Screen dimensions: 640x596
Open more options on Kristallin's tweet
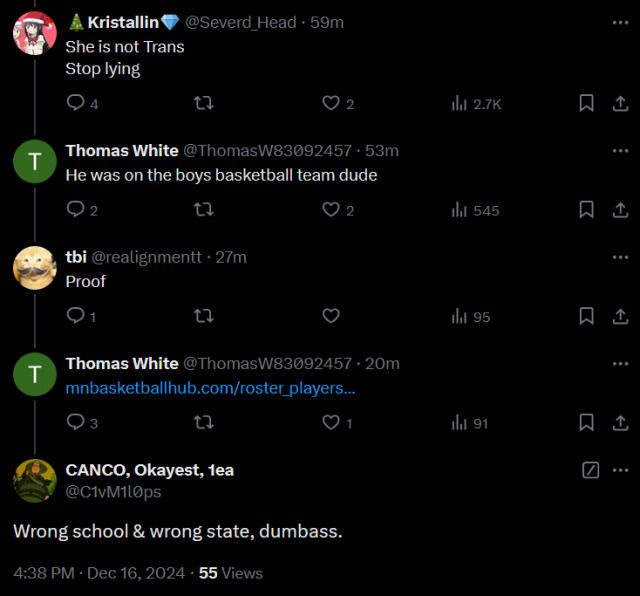click(x=620, y=22)
